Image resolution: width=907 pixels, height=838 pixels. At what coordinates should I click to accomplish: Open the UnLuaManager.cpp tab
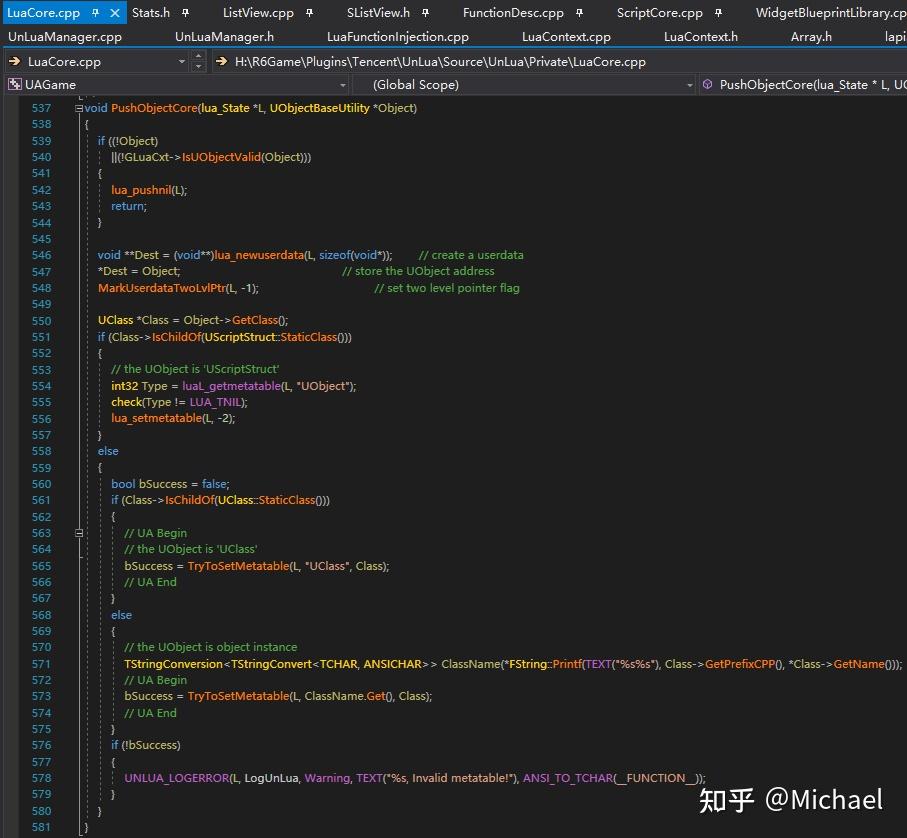(65, 37)
